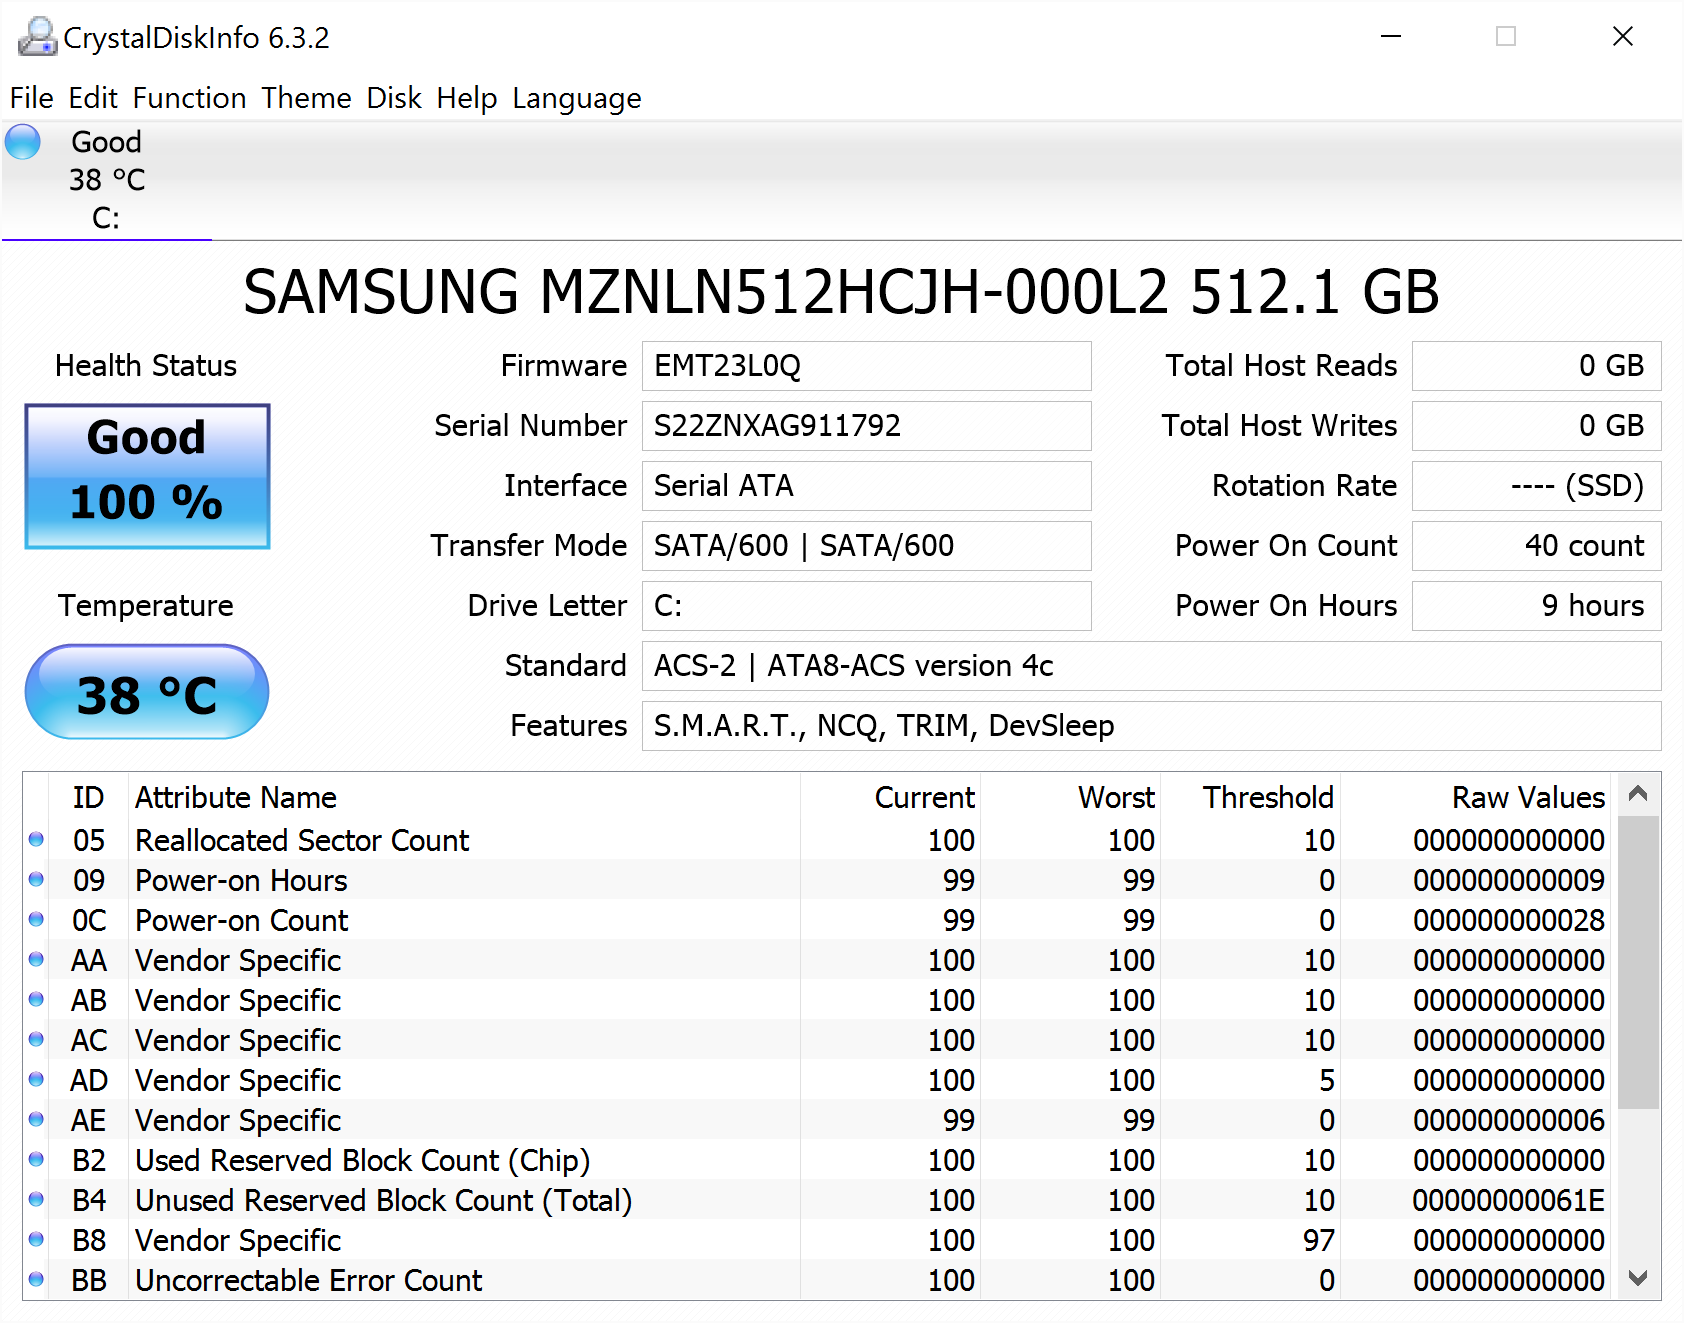
Task: Open the Function menu
Action: (x=189, y=98)
